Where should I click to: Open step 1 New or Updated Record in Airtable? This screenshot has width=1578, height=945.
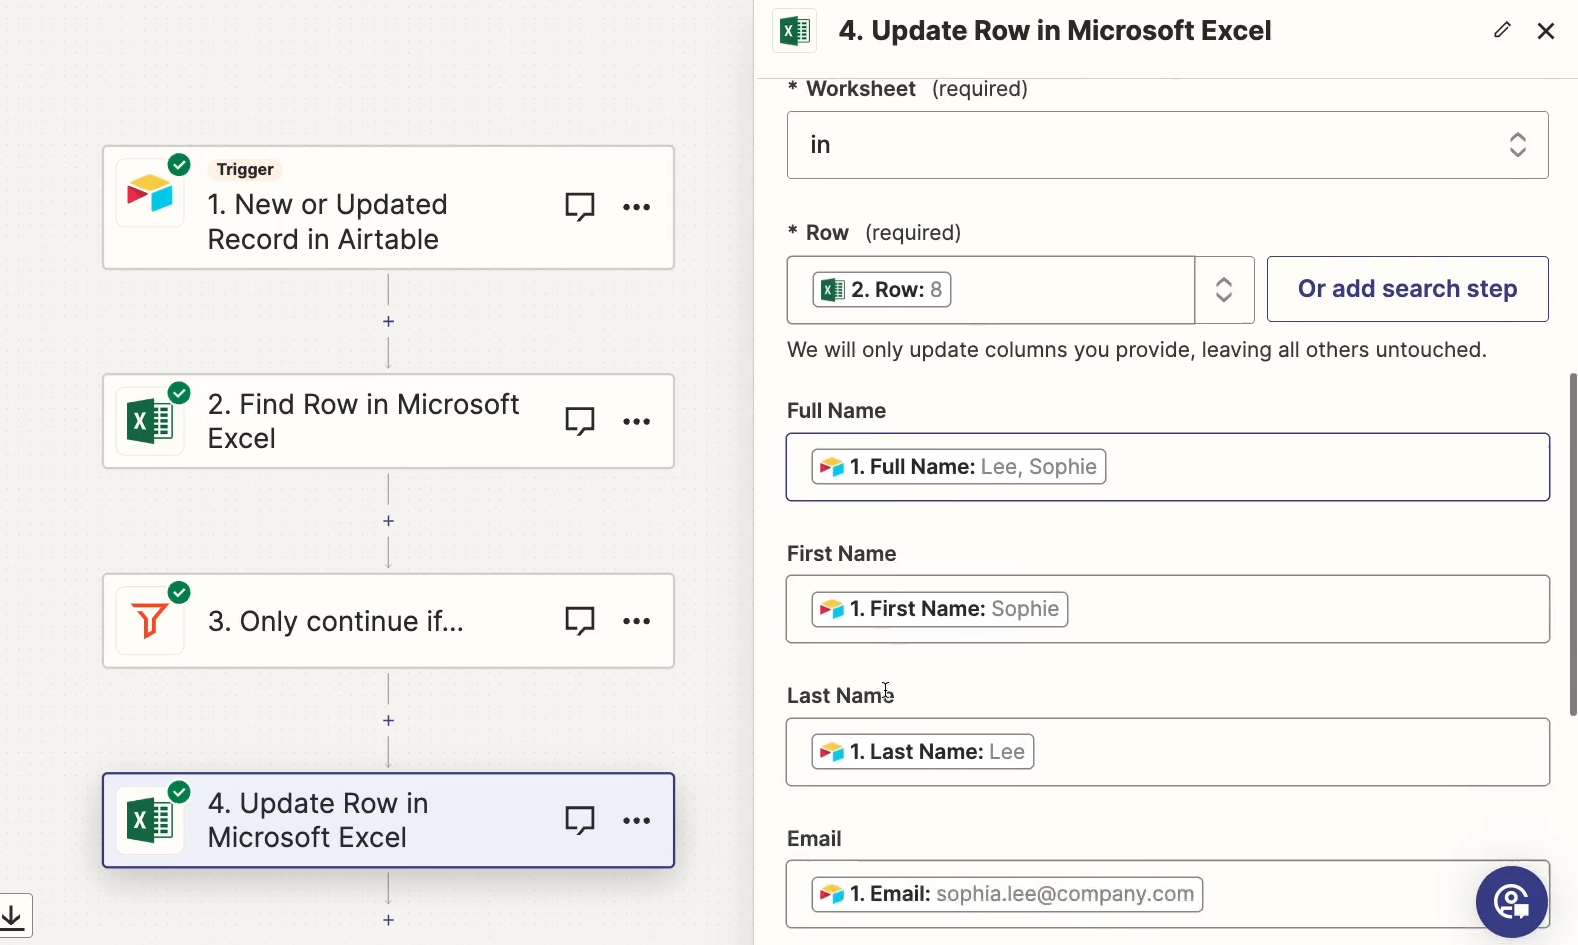[x=389, y=208]
